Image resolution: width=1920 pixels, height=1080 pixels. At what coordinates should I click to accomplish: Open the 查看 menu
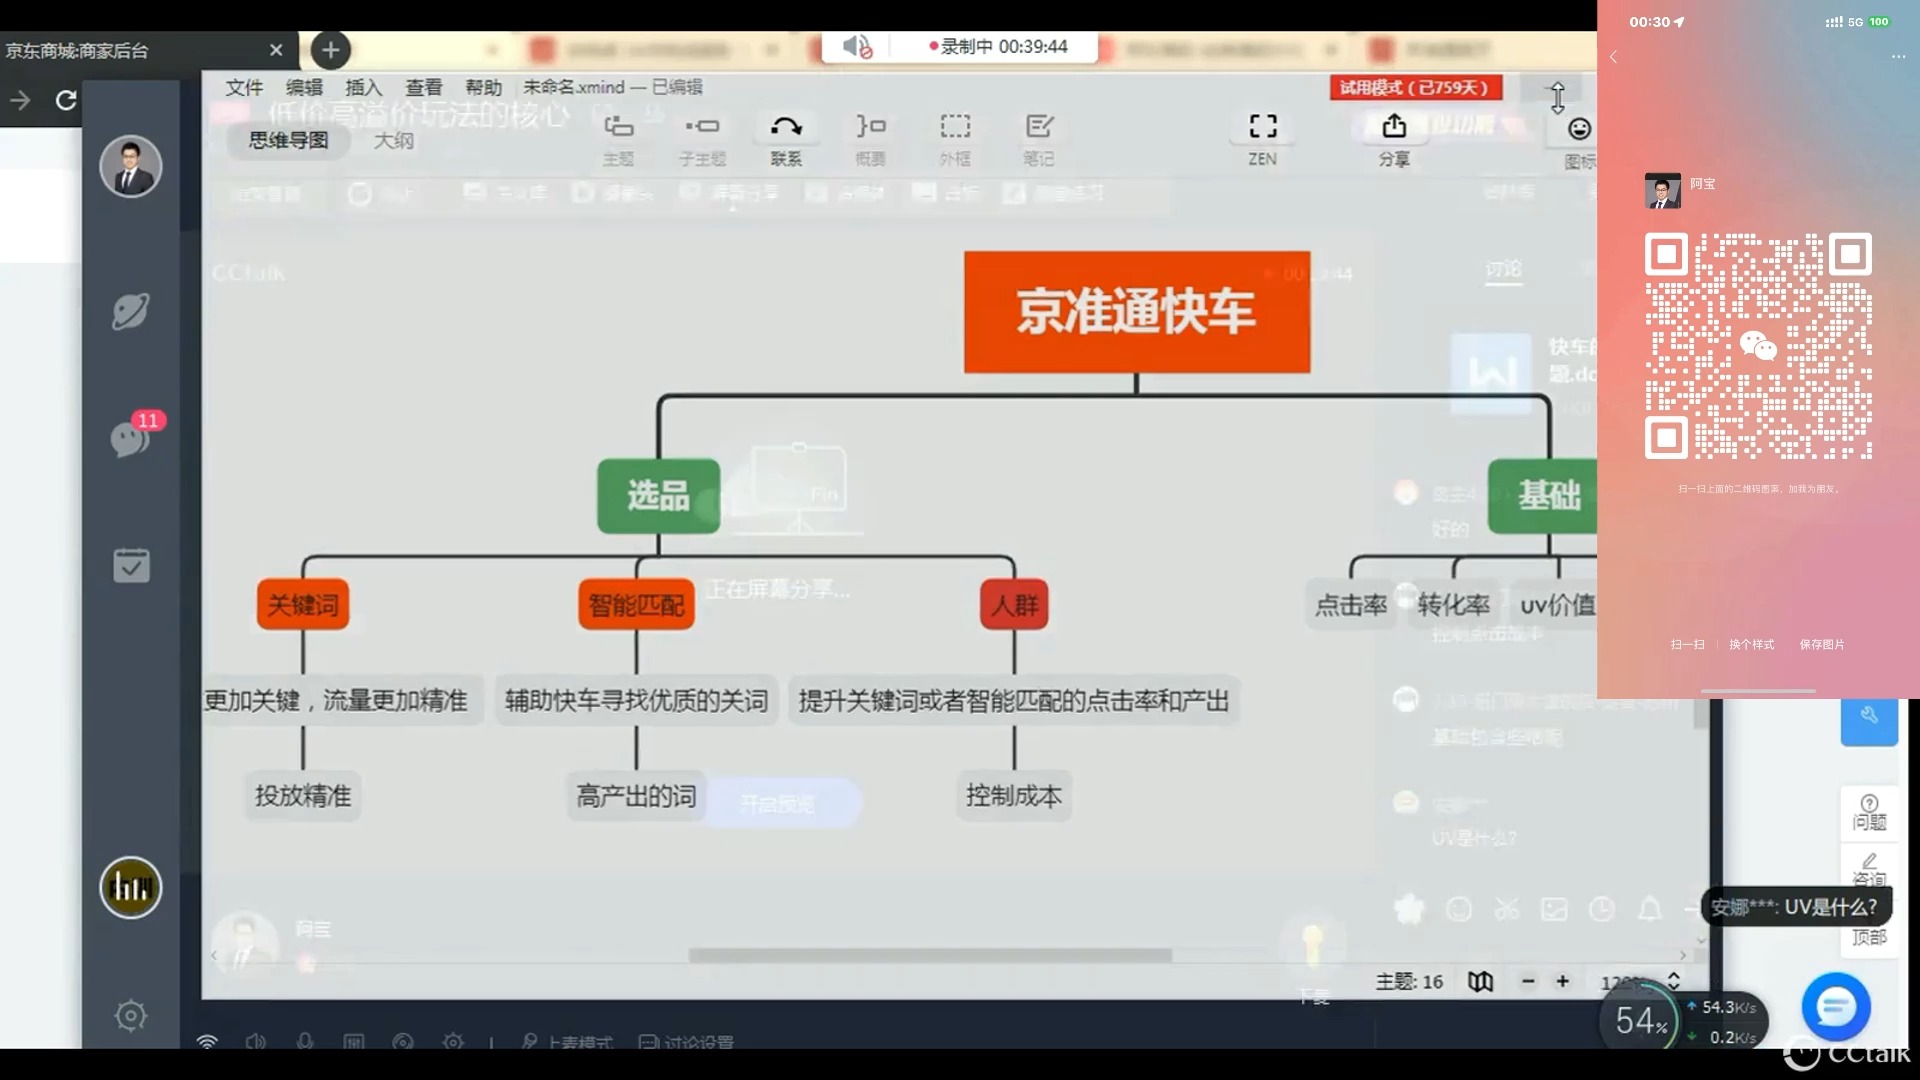424,87
